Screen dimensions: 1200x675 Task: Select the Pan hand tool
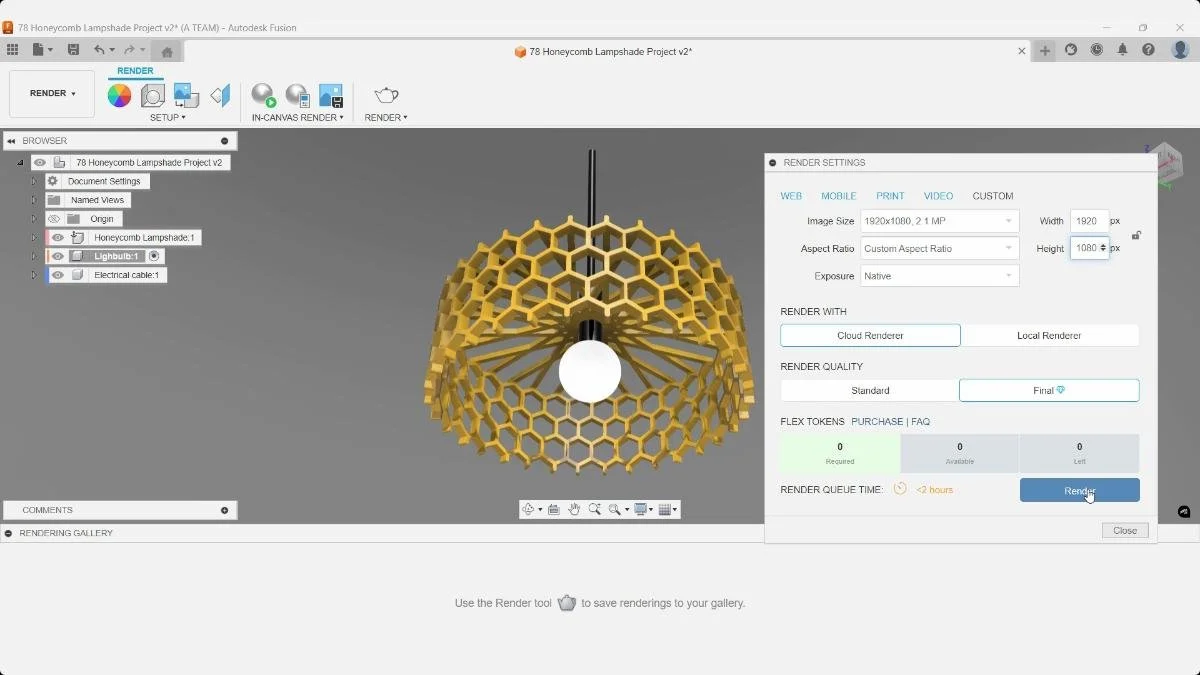574,510
